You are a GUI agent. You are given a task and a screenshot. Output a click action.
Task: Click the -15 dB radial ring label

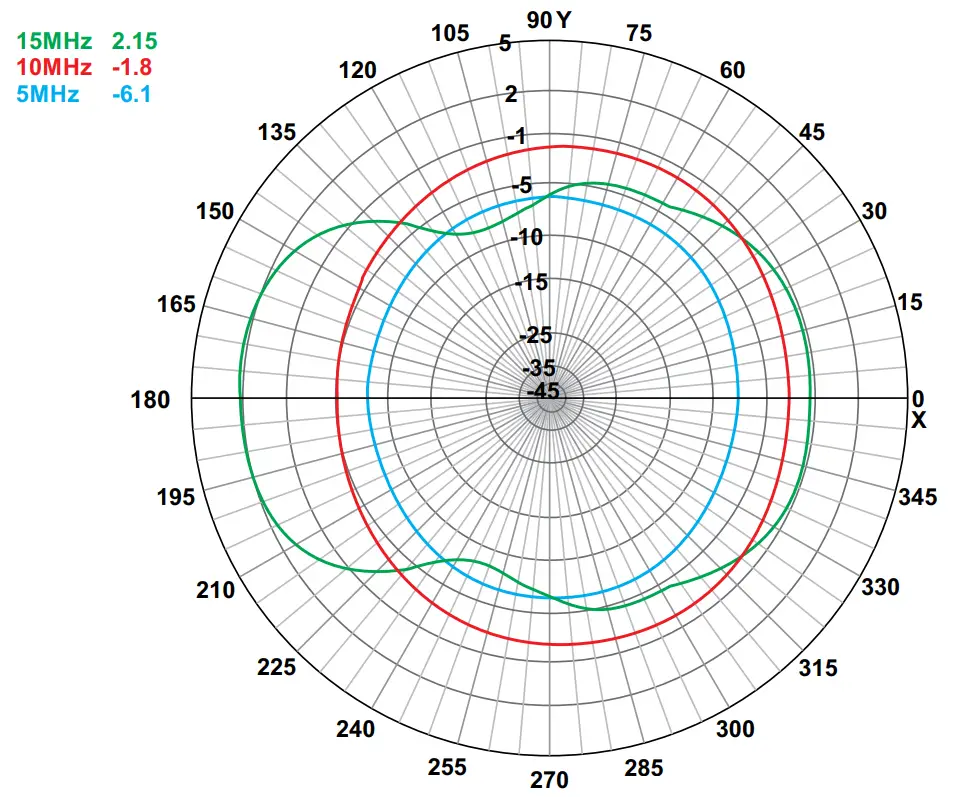pyautogui.click(x=532, y=283)
